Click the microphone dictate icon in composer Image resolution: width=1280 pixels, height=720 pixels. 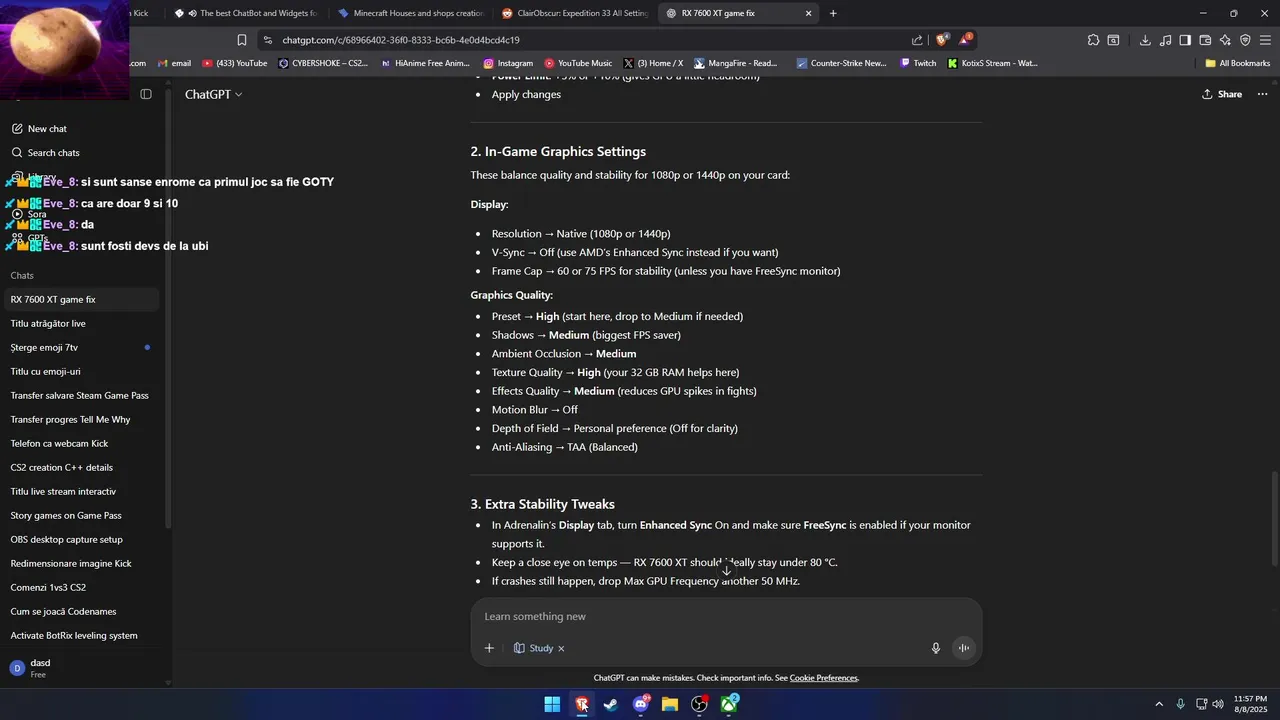pos(936,648)
